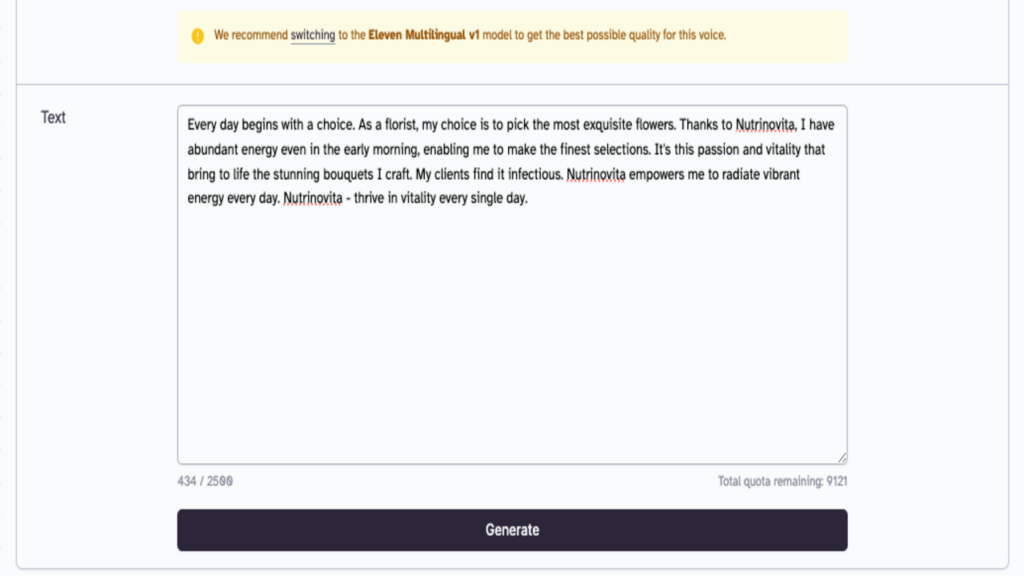Click the "Text" field label
The image size is (1024, 576).
click(x=53, y=117)
